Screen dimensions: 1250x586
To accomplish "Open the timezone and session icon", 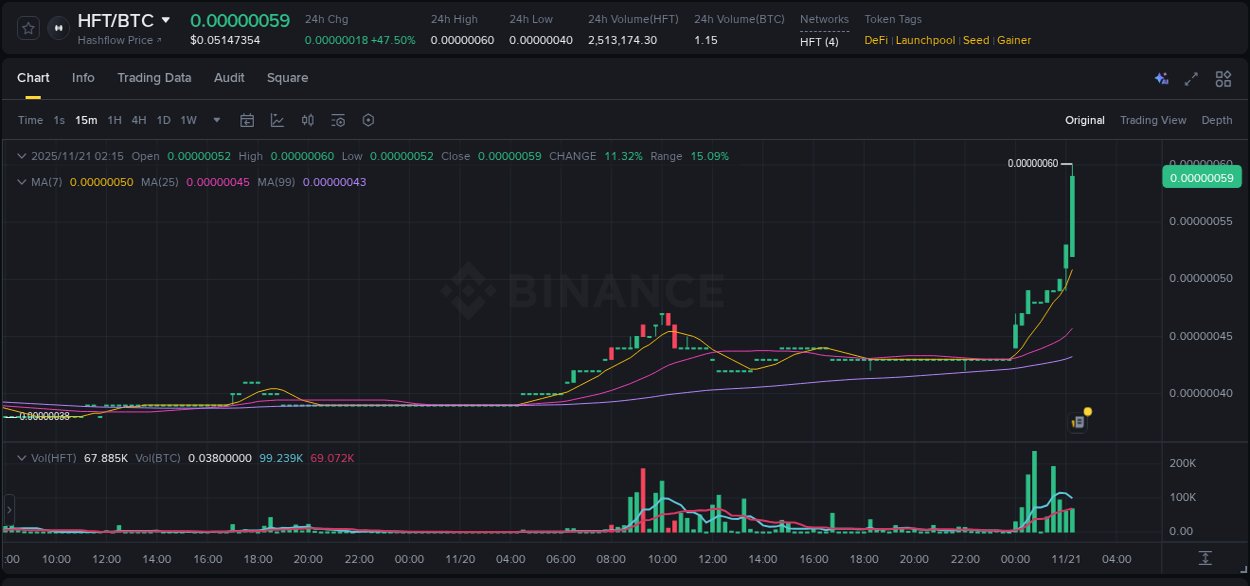I will click(337, 120).
